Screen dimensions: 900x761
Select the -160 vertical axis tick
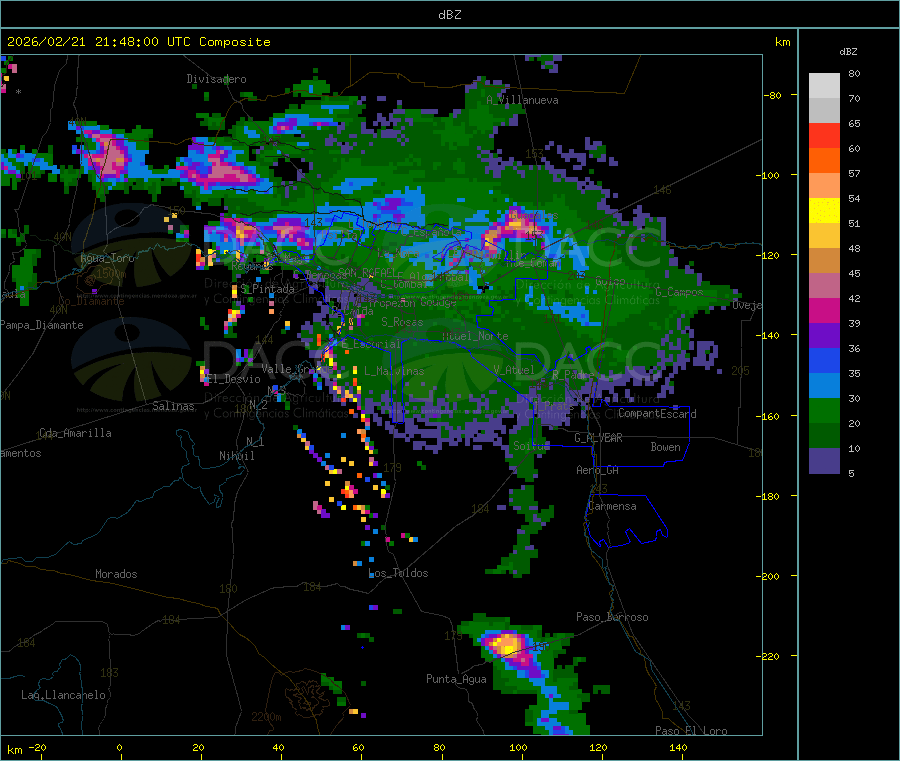click(x=770, y=416)
